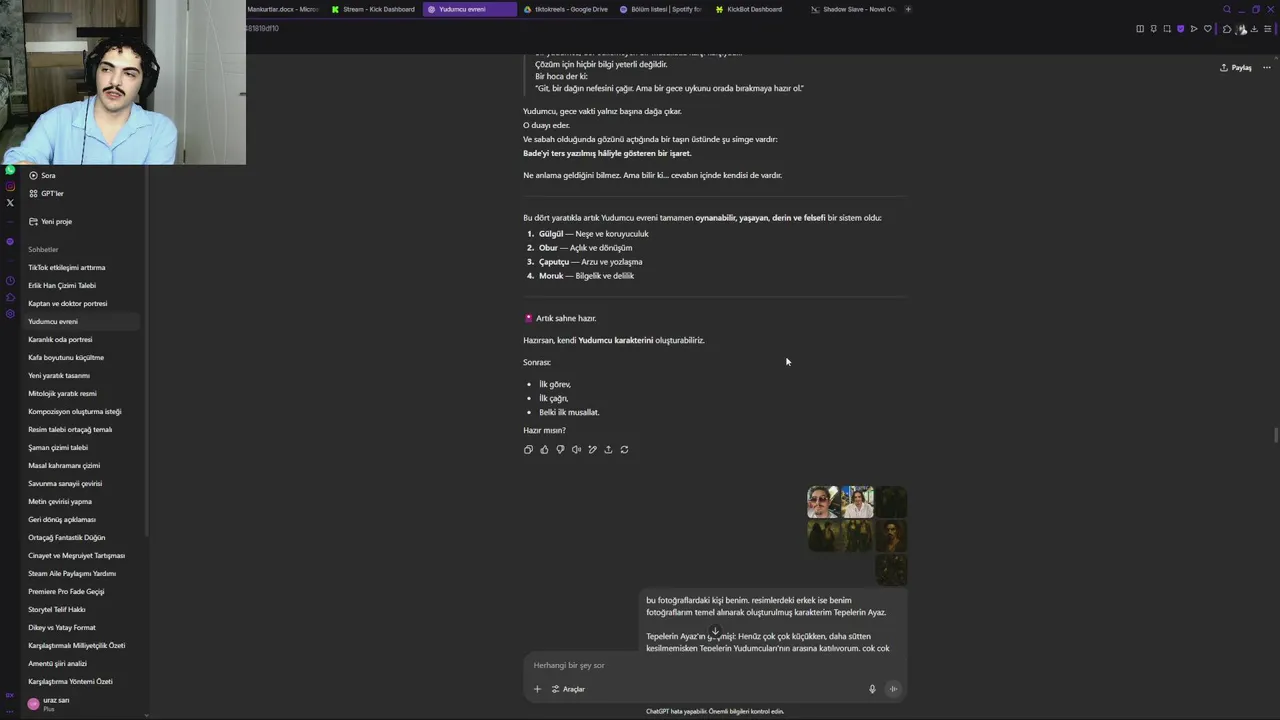Give the response a thumbs down

click(x=560, y=450)
